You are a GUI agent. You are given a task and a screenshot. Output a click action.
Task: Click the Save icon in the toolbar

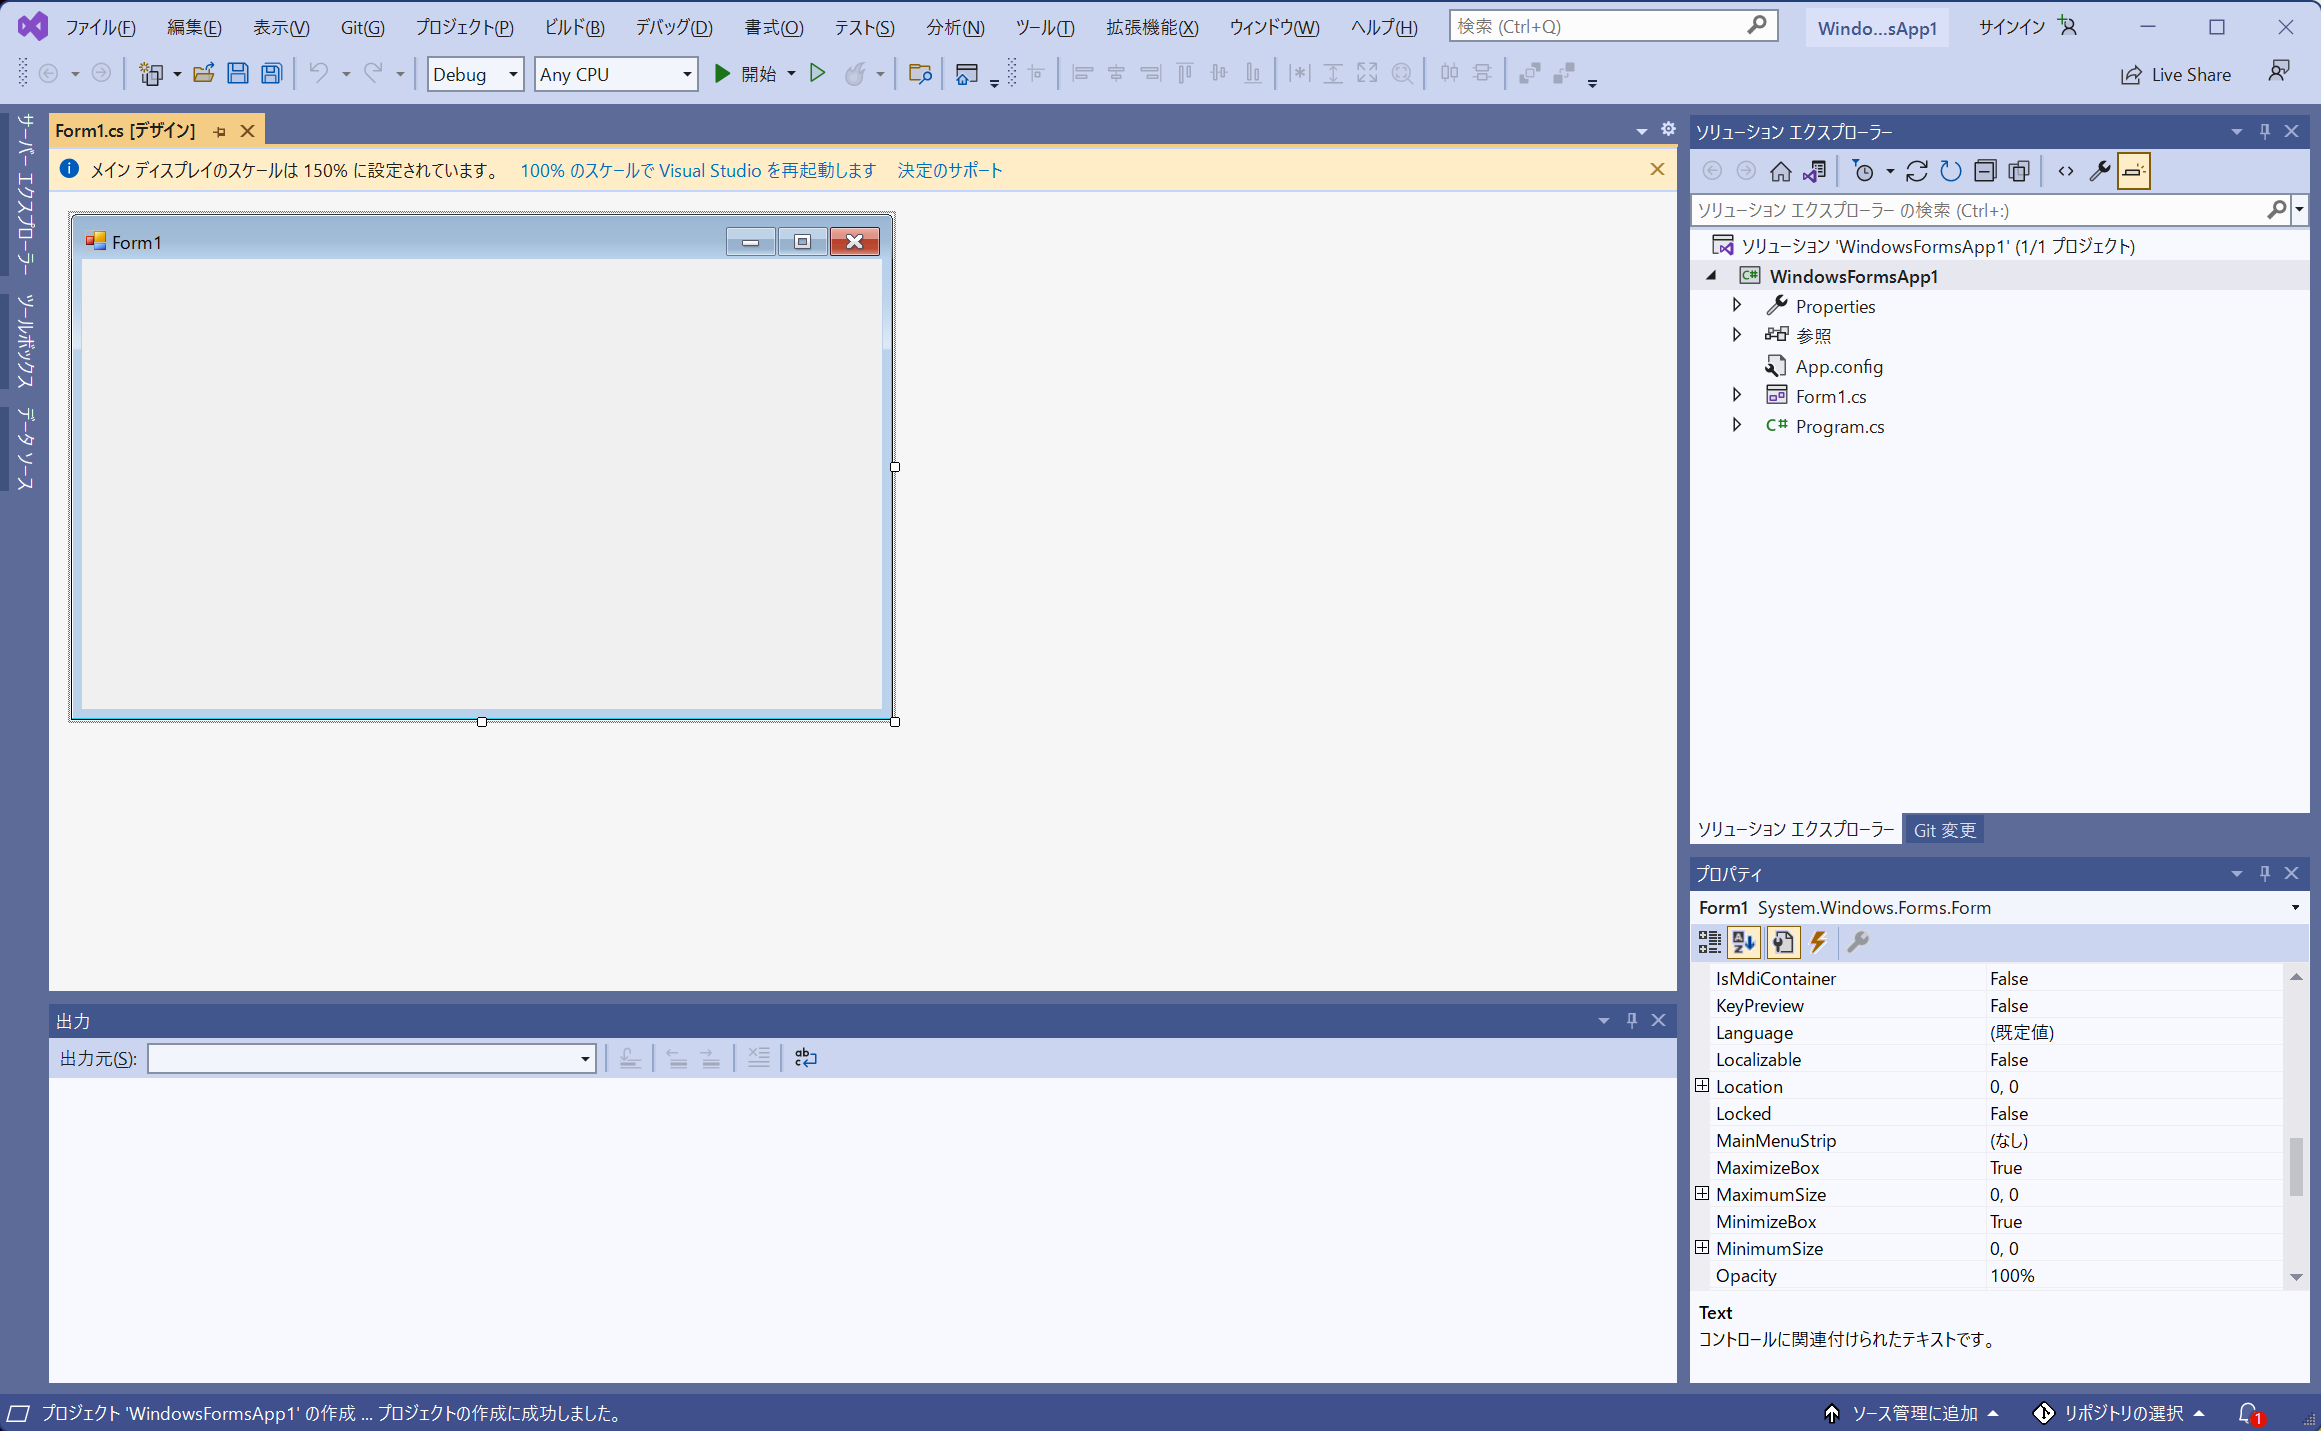pyautogui.click(x=237, y=73)
